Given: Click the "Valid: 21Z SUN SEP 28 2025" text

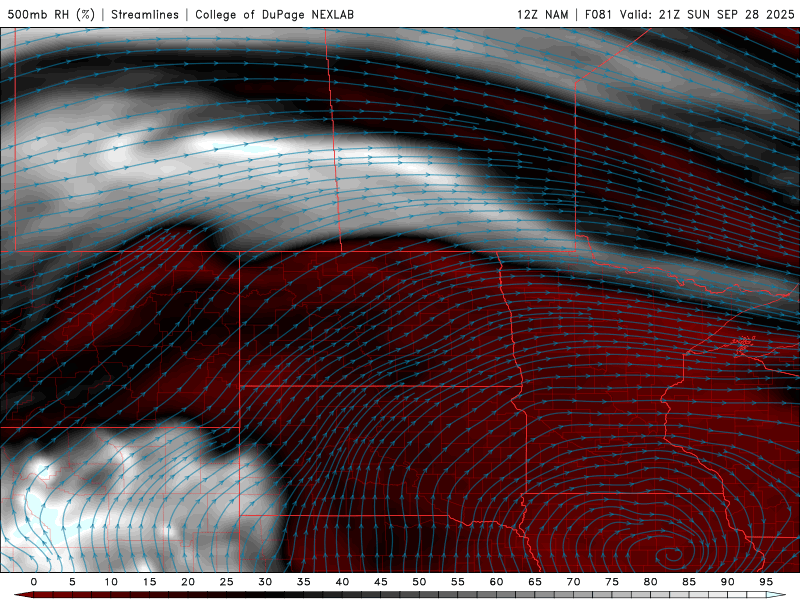Looking at the screenshot, I should (707, 14).
